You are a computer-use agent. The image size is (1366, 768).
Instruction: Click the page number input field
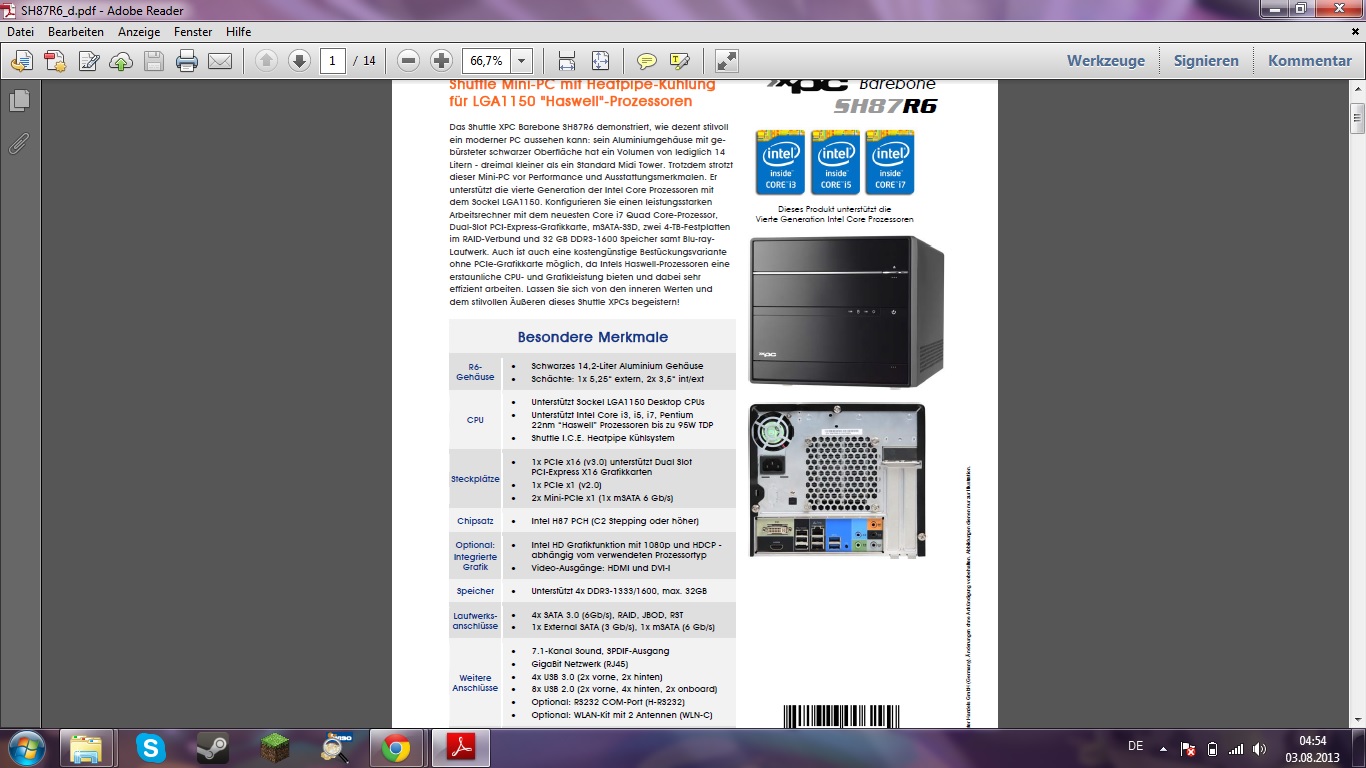pyautogui.click(x=333, y=61)
